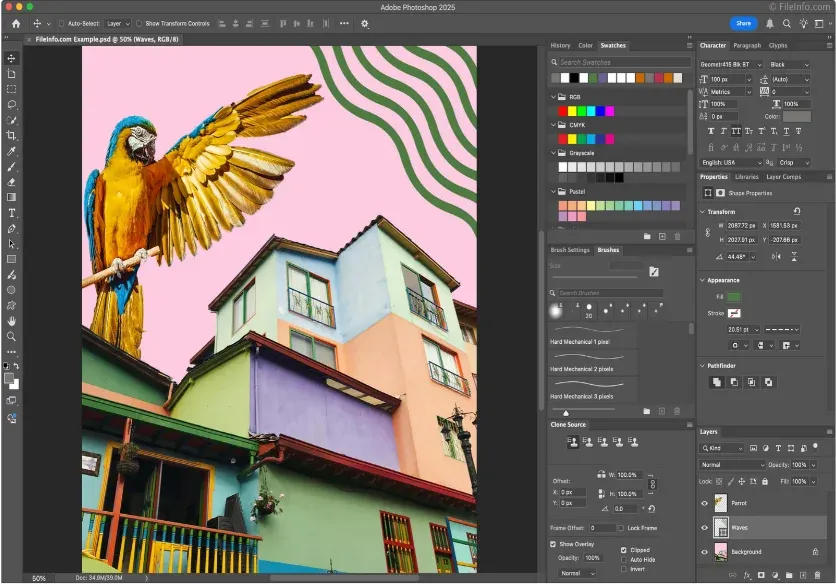Viewport: 836px width, 584px height.
Task: Select the Gradient tool
Action: tap(11, 197)
